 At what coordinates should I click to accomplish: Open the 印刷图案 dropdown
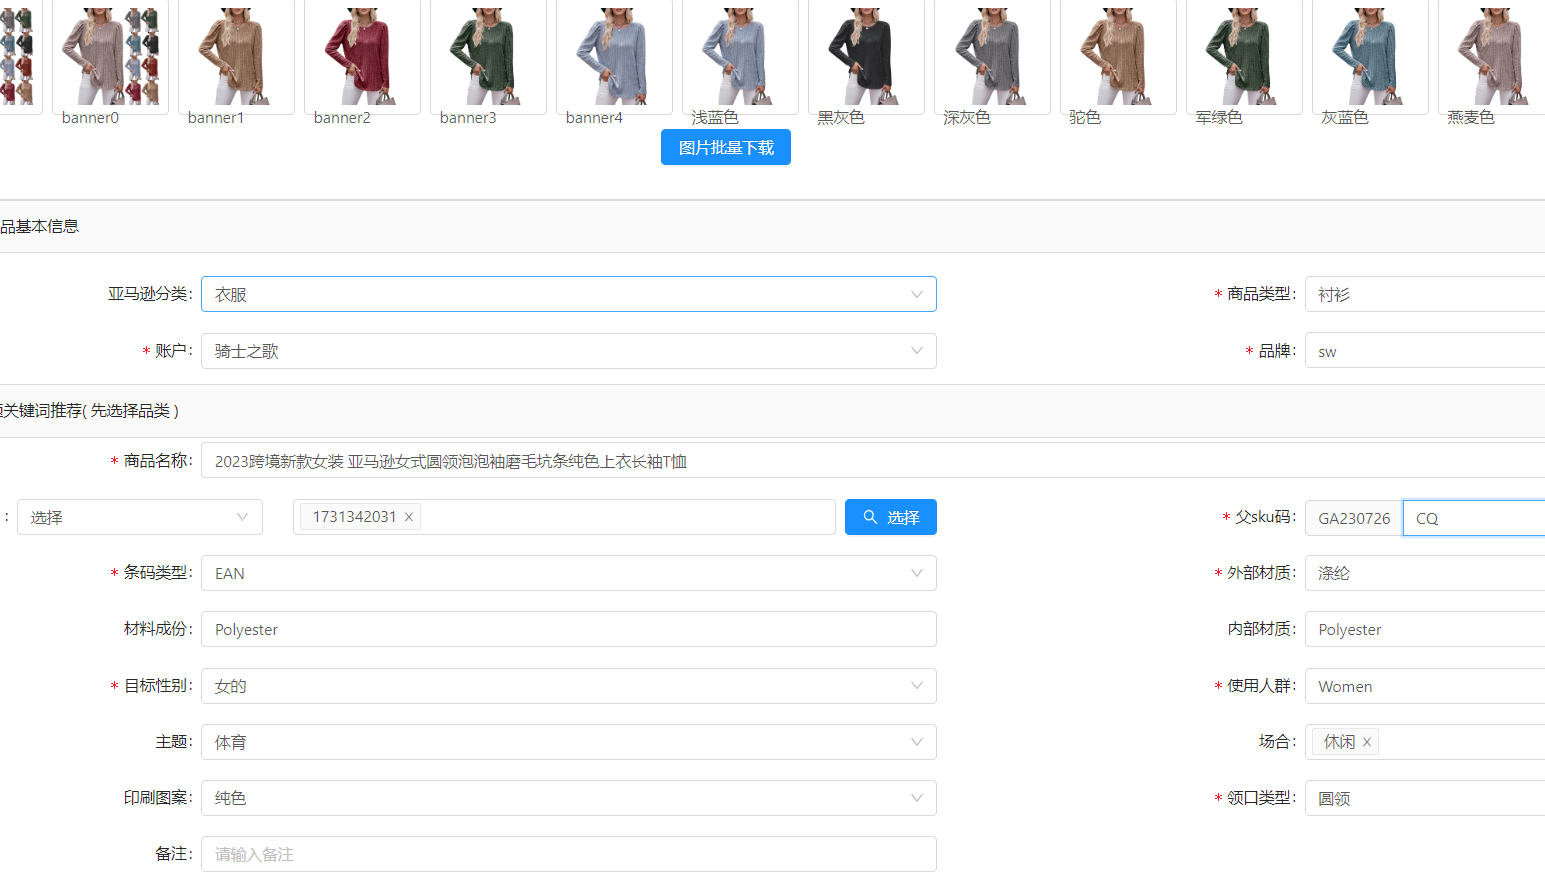tap(916, 798)
